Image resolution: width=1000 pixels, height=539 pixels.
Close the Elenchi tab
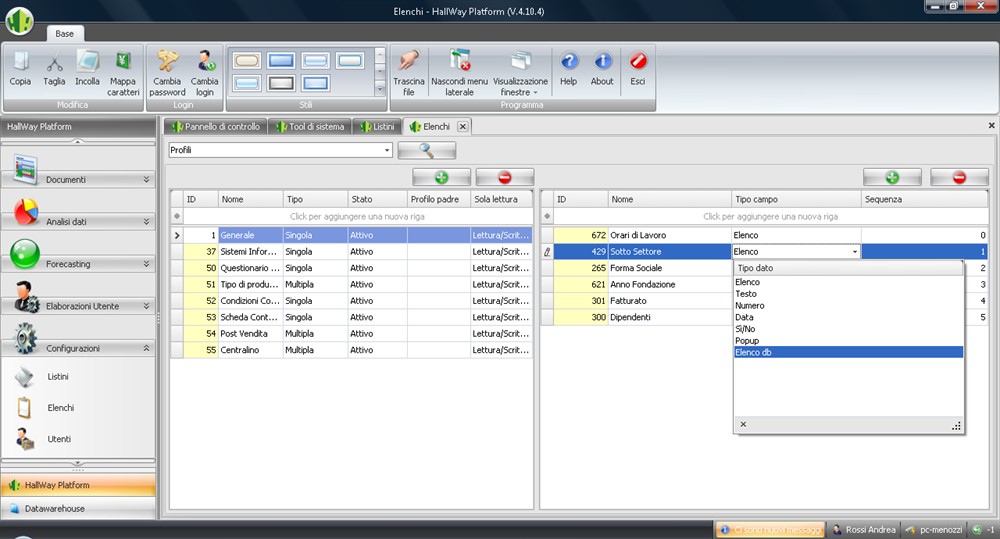click(x=463, y=127)
